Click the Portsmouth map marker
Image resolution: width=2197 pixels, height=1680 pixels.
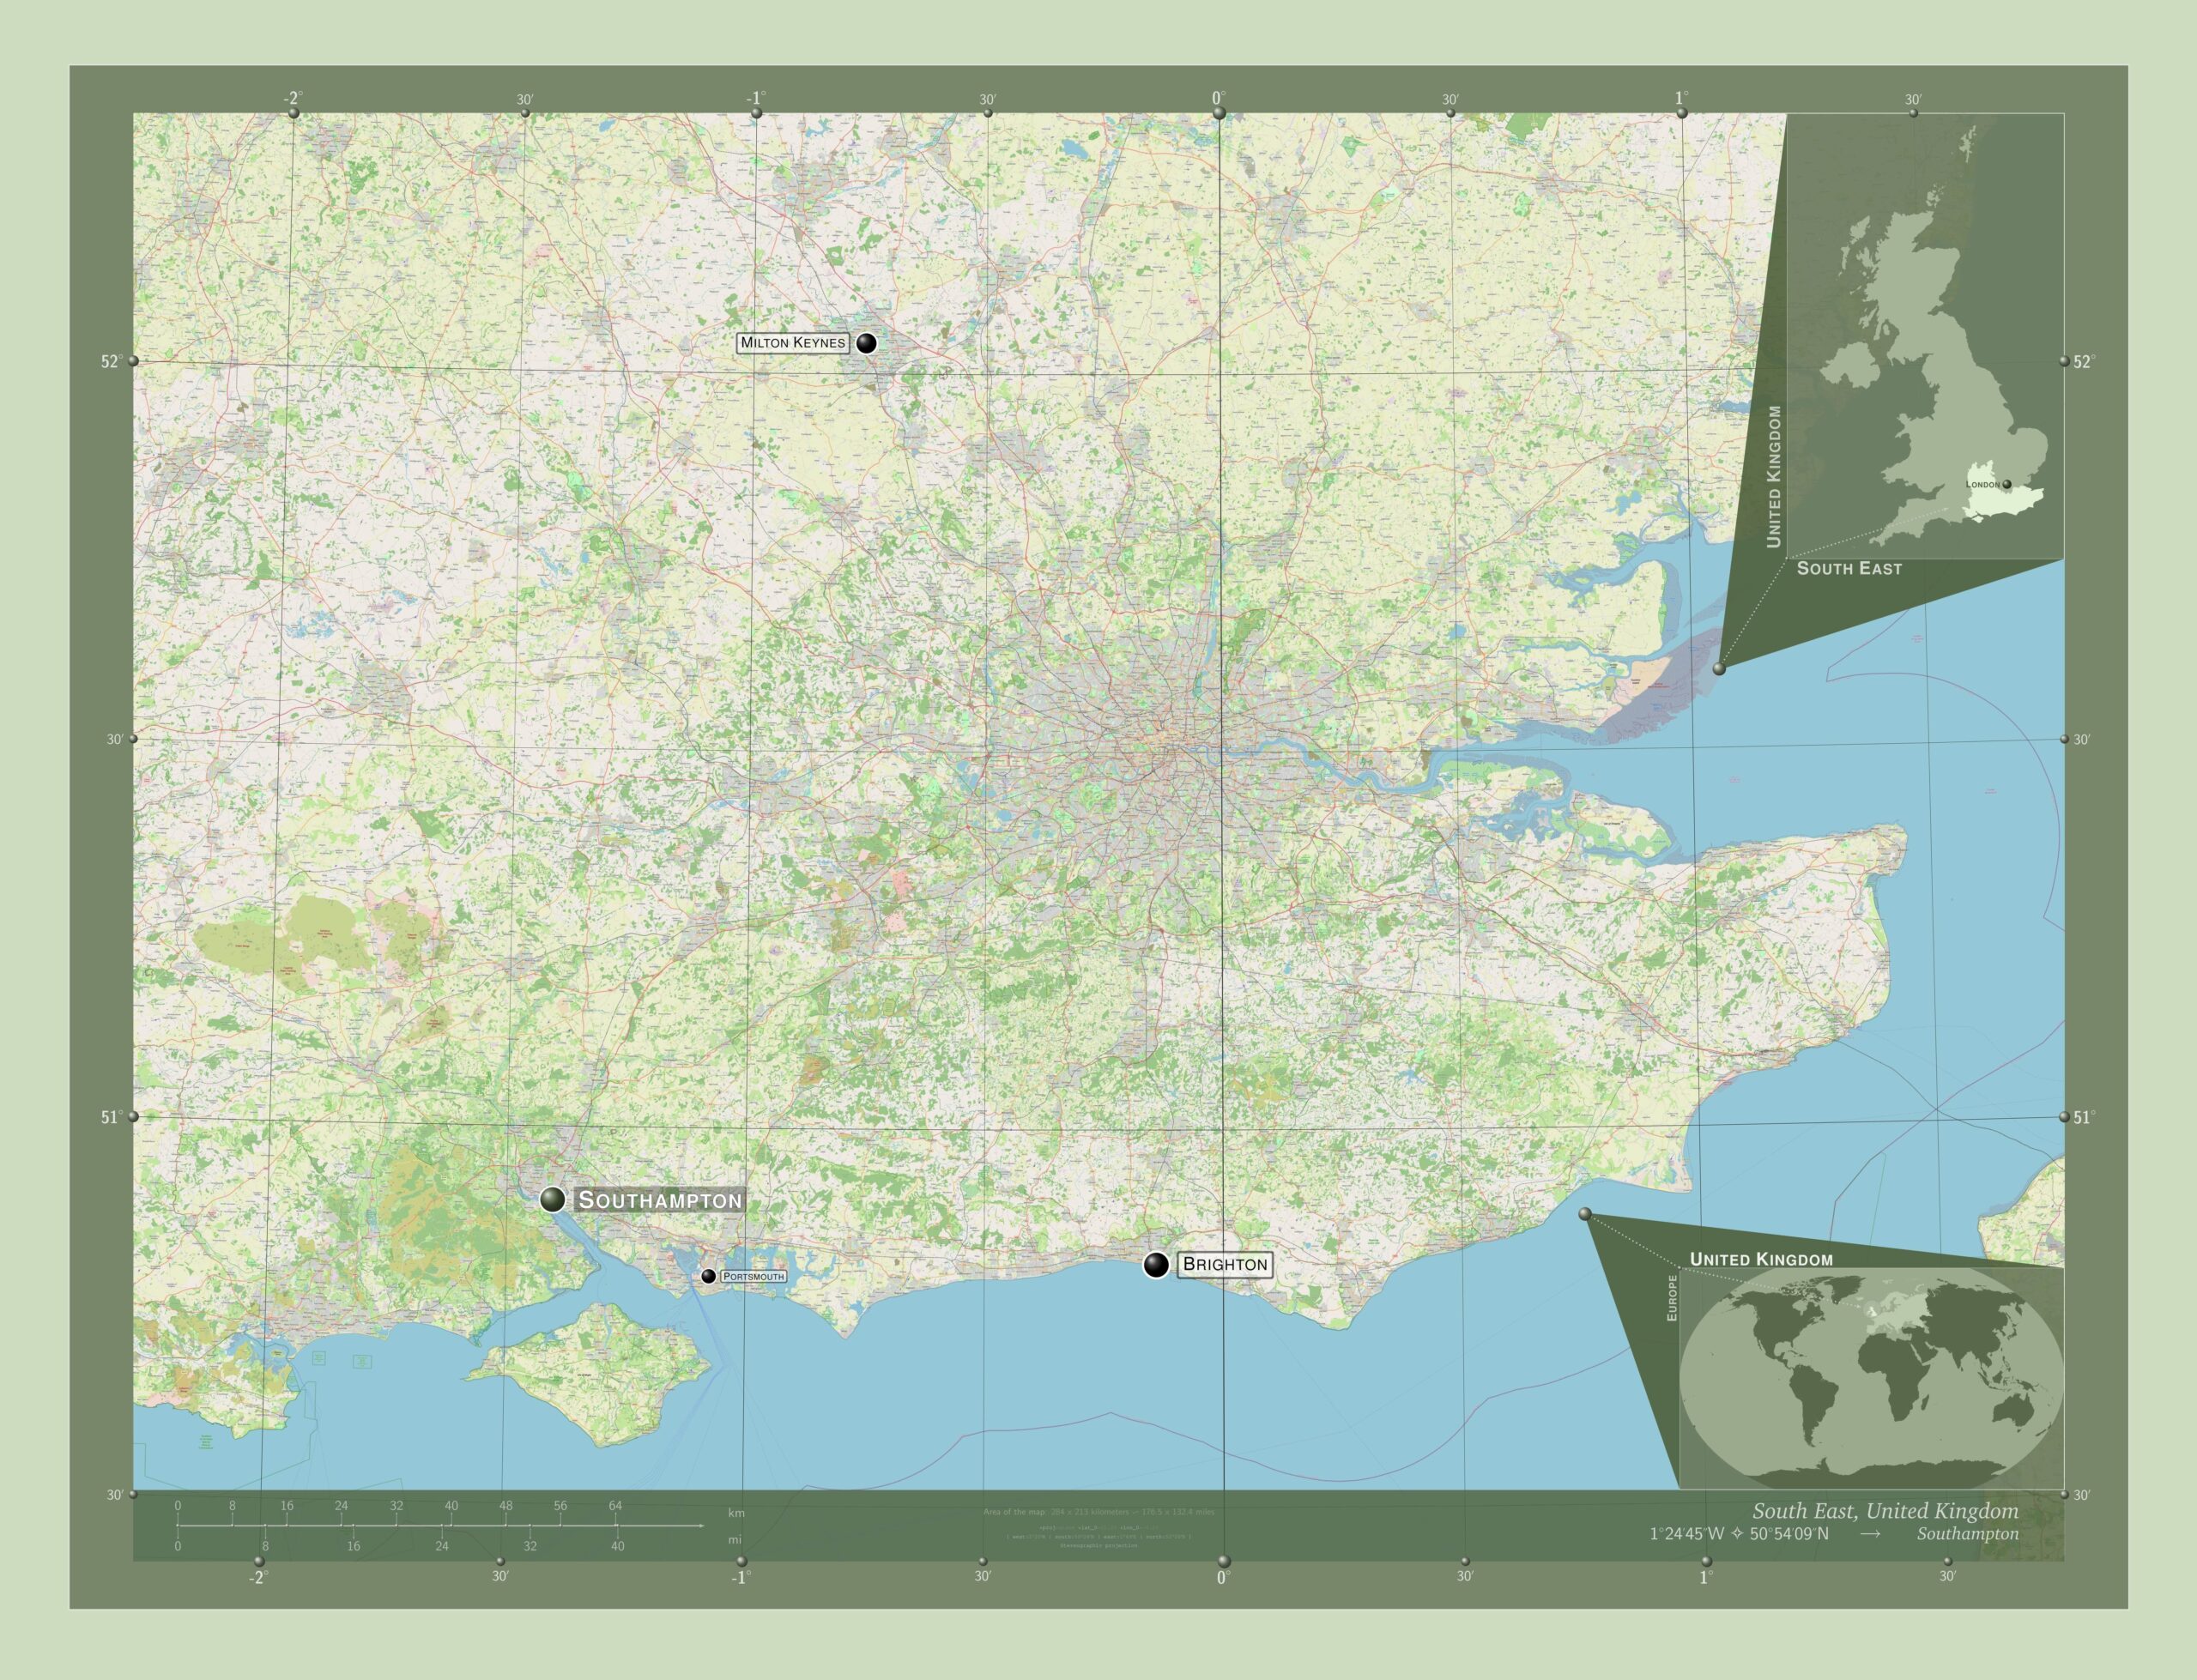click(x=710, y=1275)
